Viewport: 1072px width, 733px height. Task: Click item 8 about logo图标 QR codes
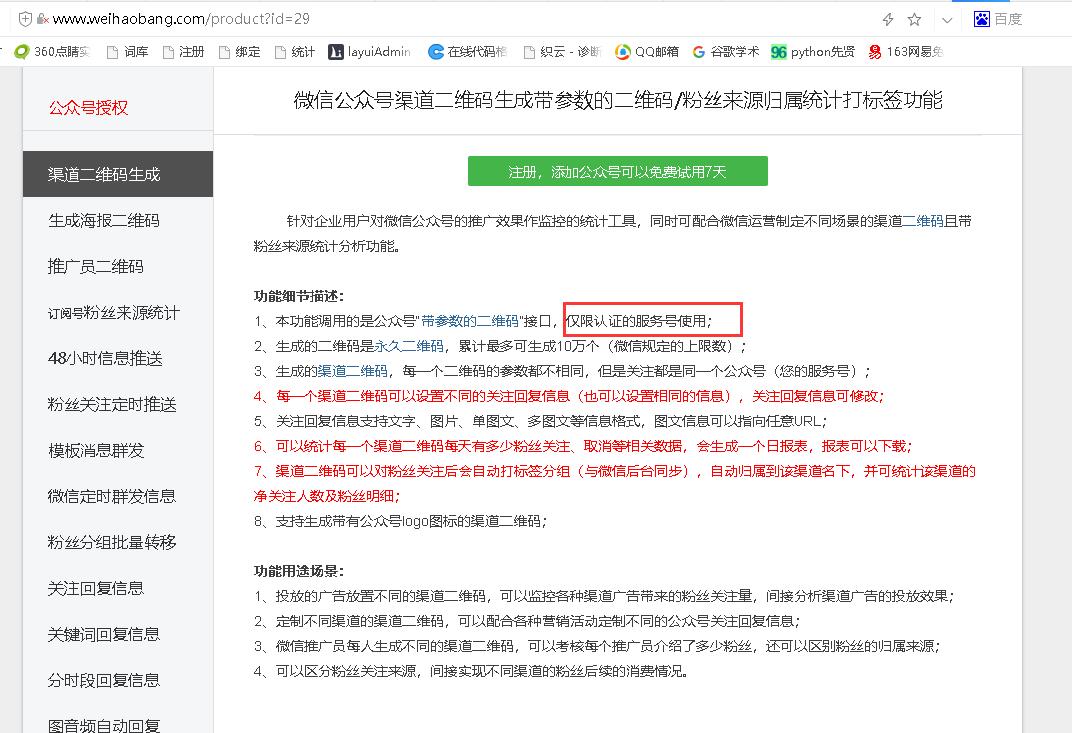(401, 521)
